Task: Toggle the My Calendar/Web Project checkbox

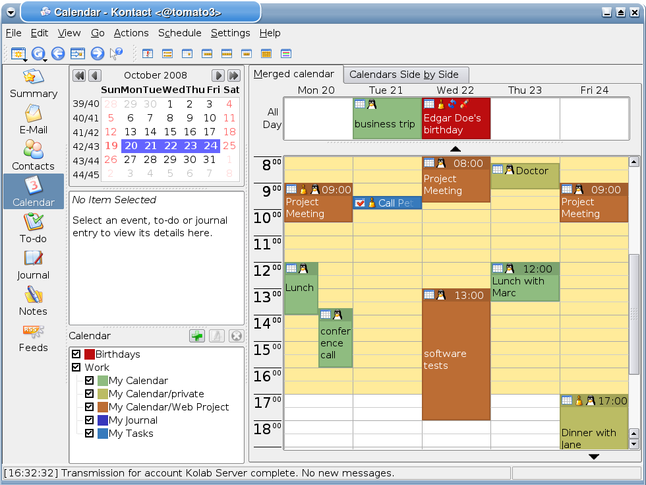Action: pyautogui.click(x=89, y=407)
